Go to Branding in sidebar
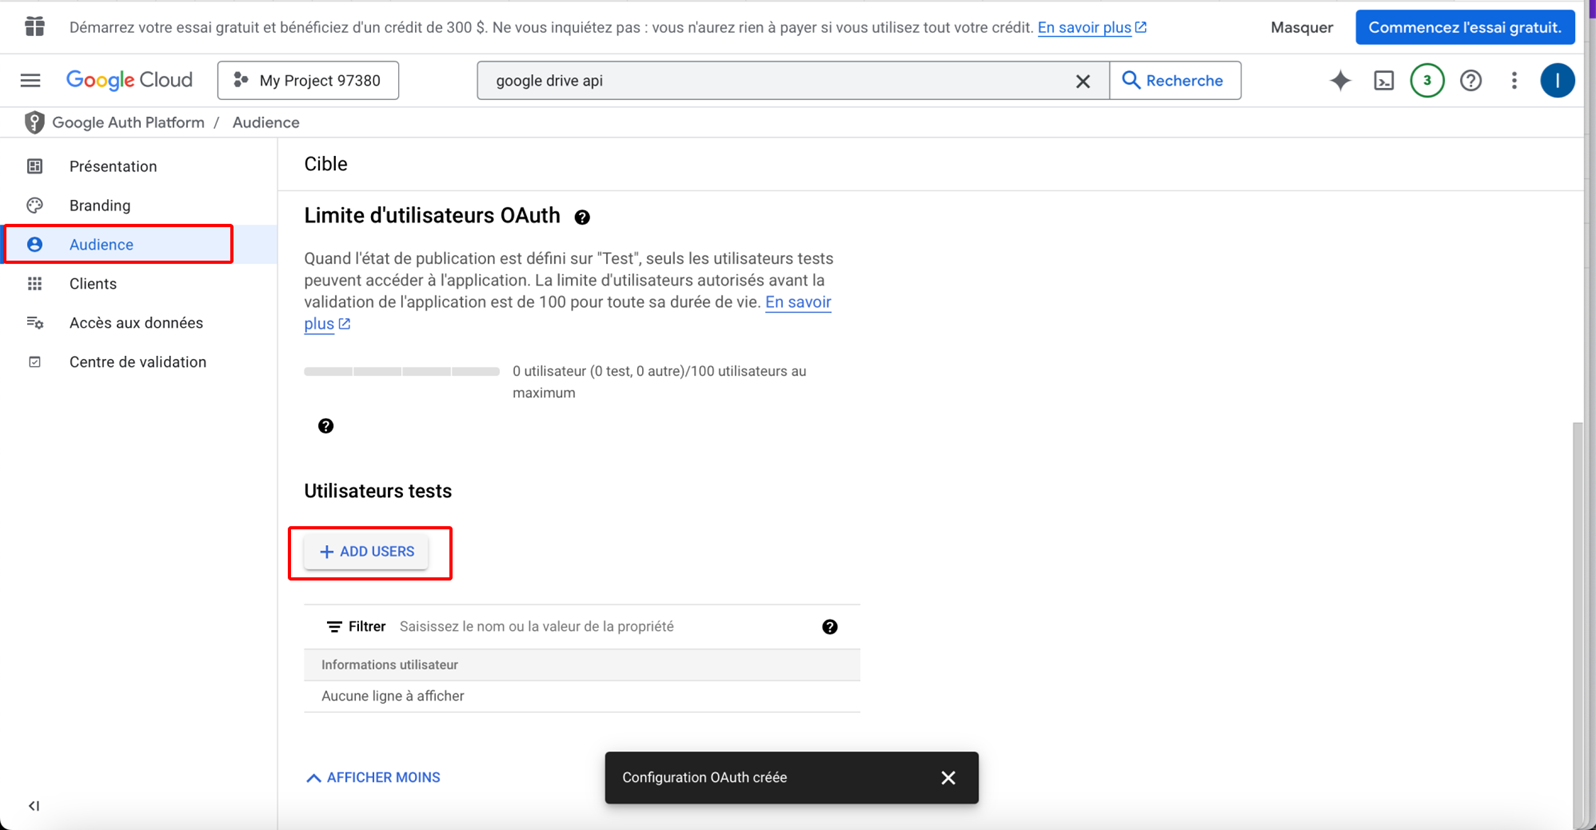 click(x=100, y=205)
